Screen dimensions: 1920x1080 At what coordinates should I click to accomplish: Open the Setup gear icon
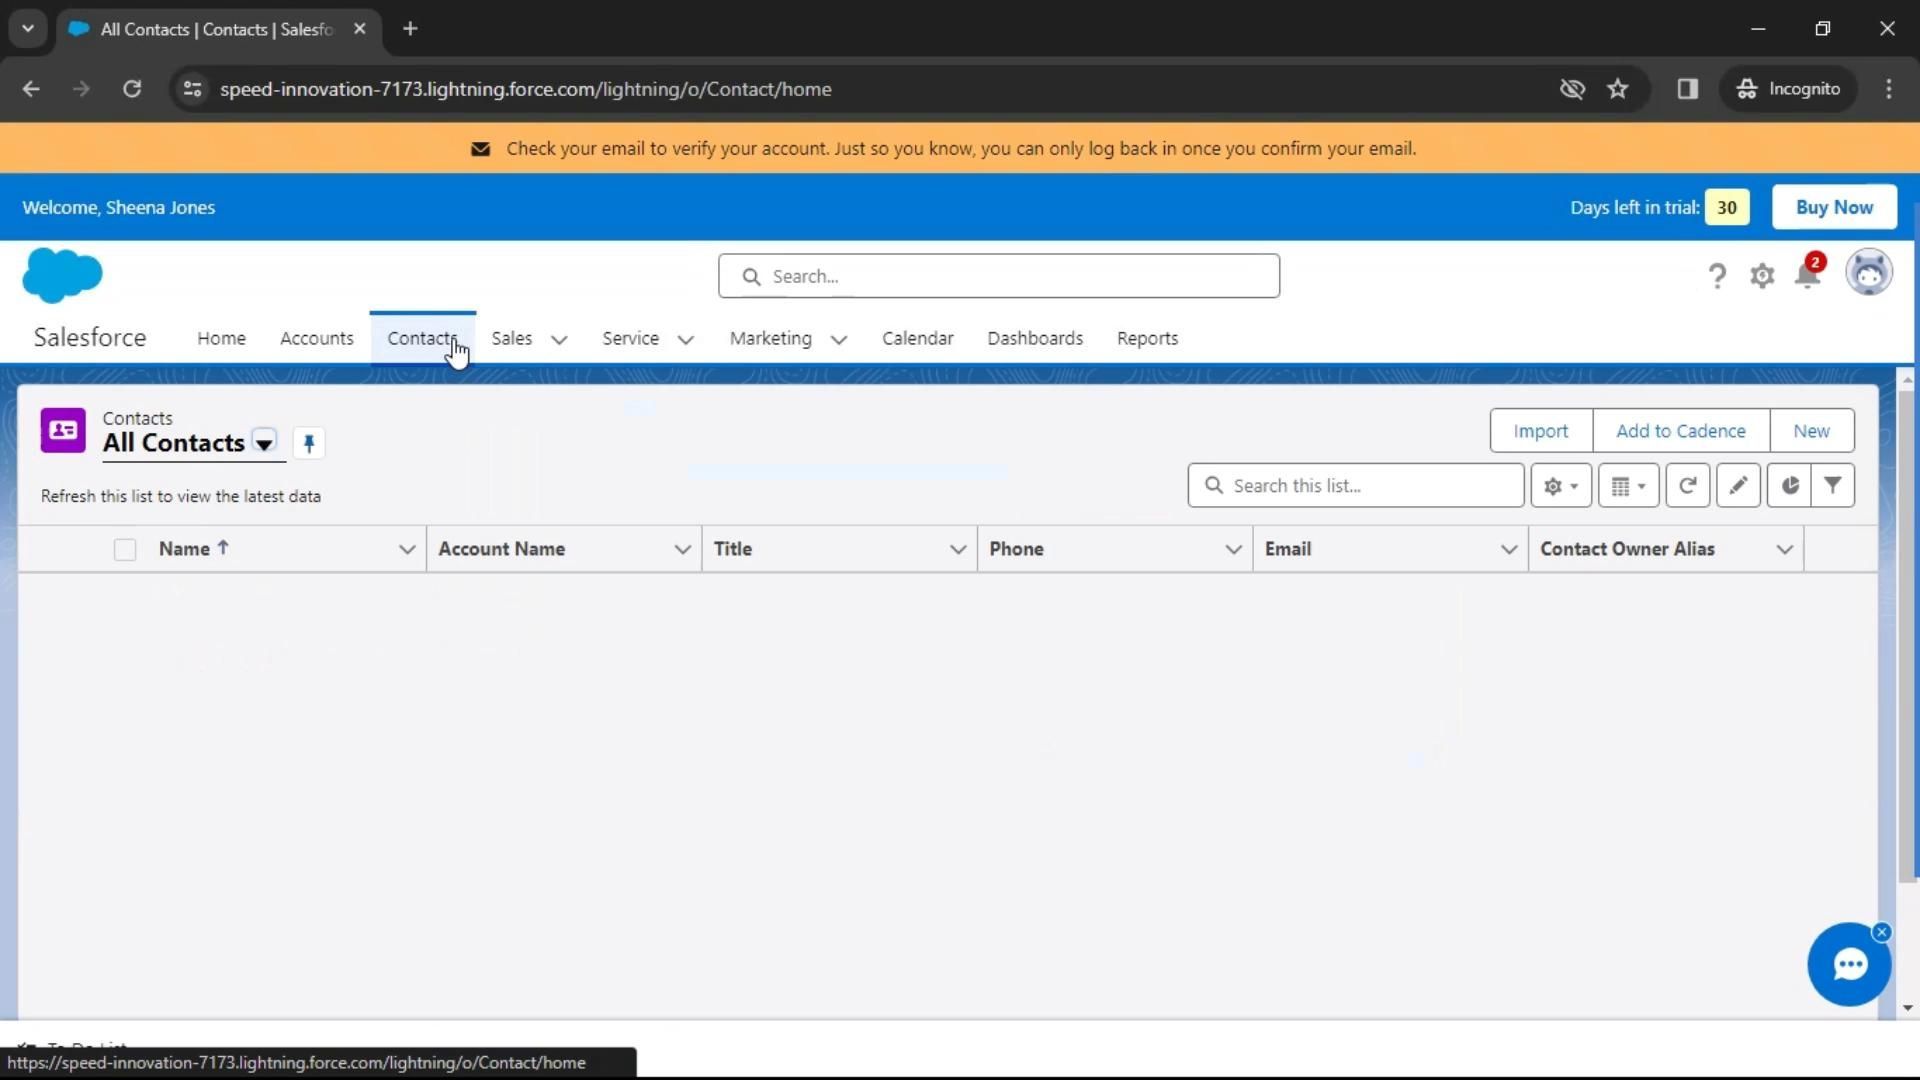point(1762,276)
